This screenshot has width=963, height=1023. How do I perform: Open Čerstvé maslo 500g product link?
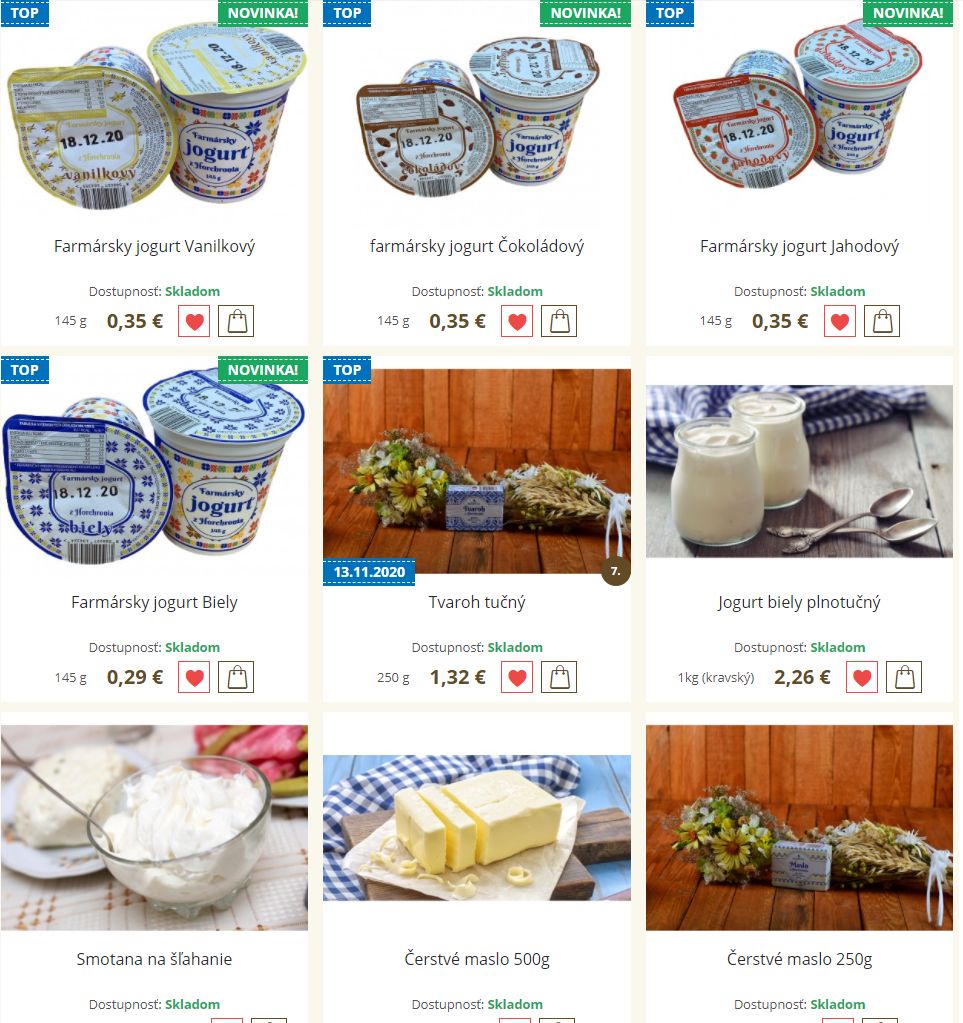(x=477, y=959)
